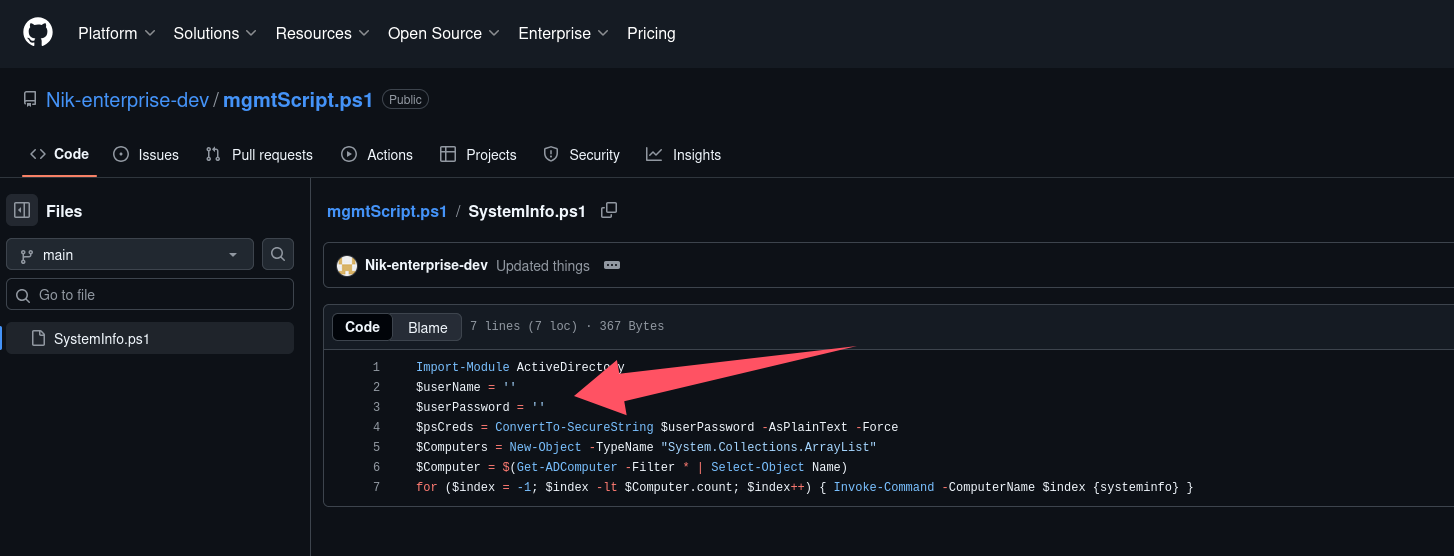Click the Nik-enterprise-dev avatar image
The height and width of the screenshot is (556, 1454).
coord(347,266)
